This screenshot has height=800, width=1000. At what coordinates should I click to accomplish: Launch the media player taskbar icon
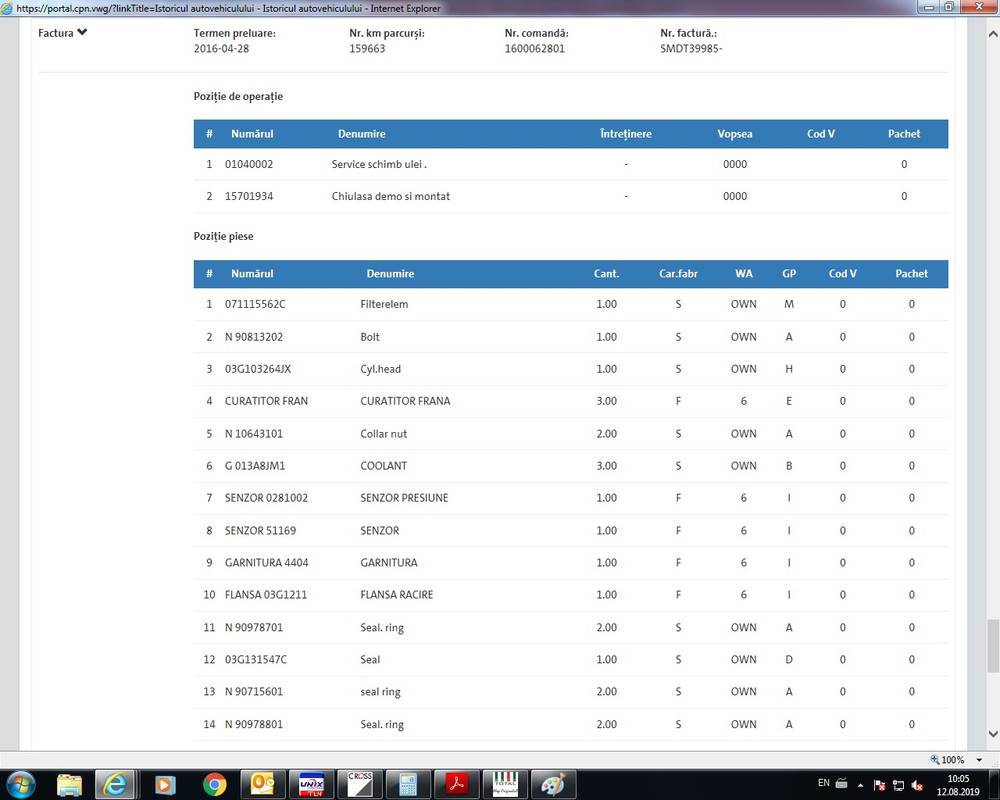tap(165, 784)
